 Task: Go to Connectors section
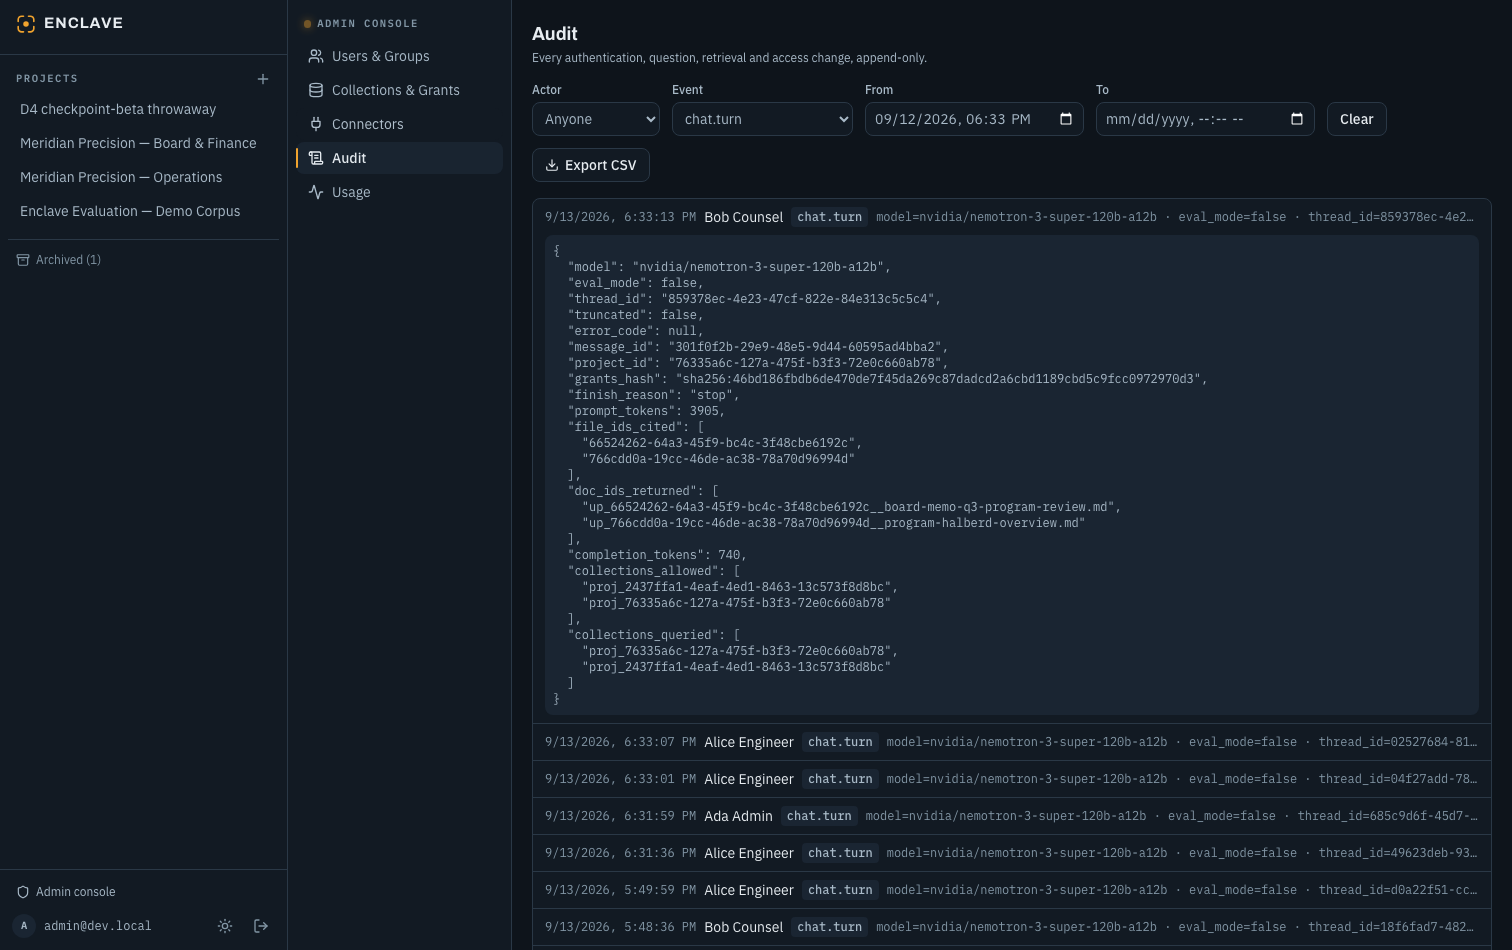tap(400, 124)
